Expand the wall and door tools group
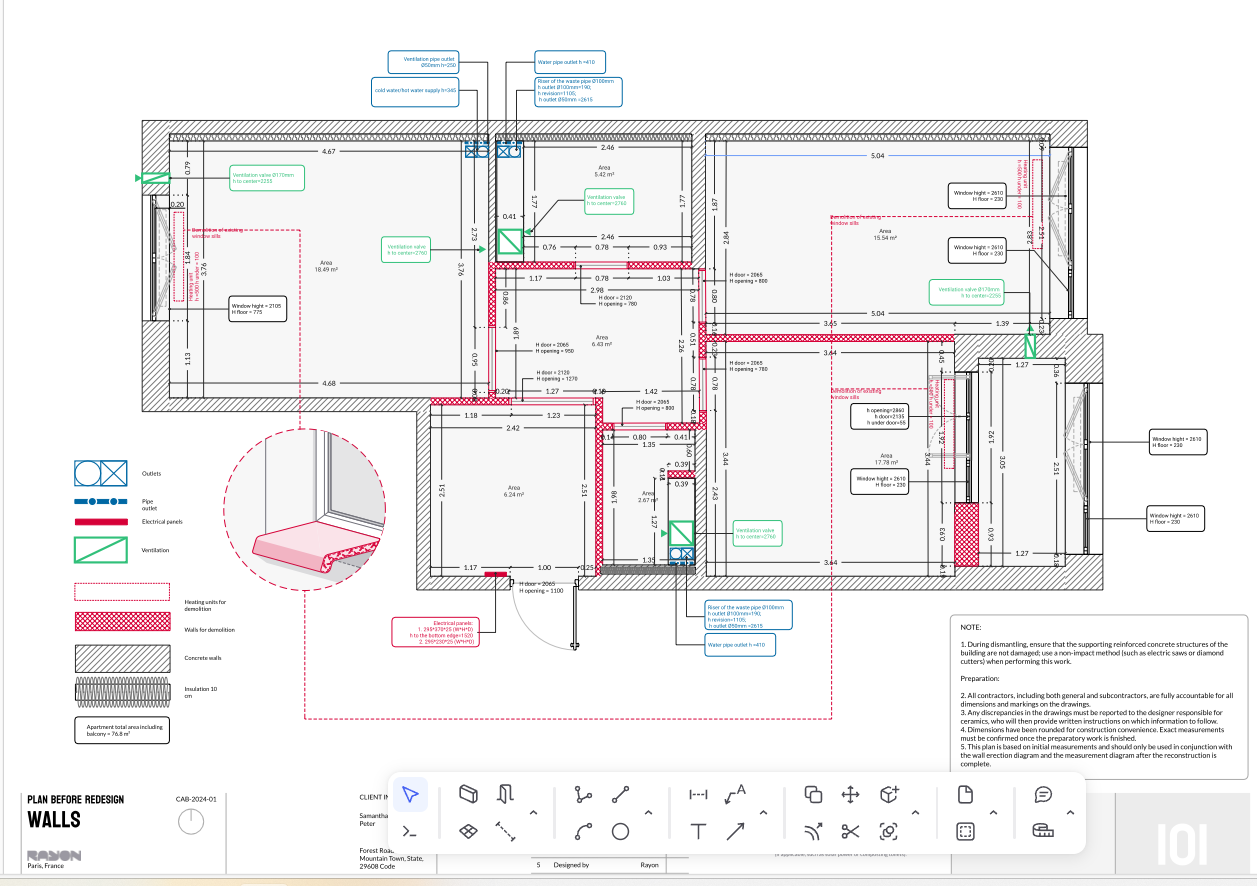Image resolution: width=1257 pixels, height=886 pixels. point(533,812)
